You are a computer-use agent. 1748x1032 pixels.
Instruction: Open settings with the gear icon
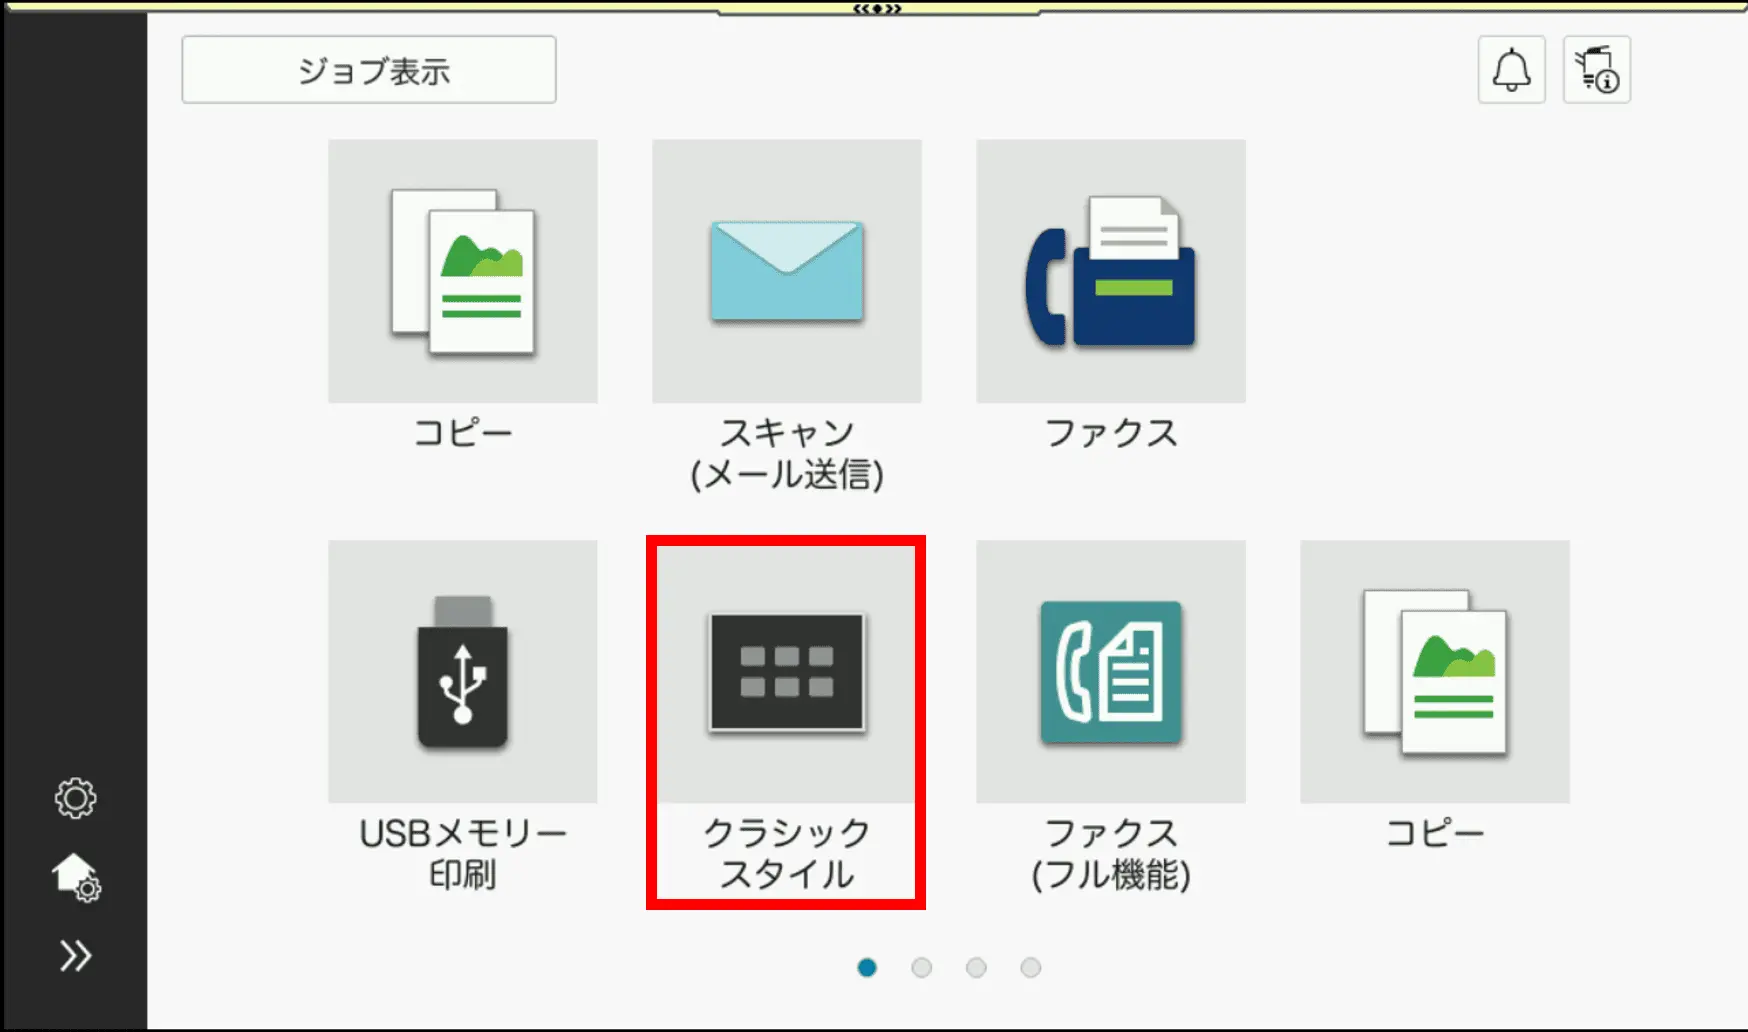click(75, 798)
